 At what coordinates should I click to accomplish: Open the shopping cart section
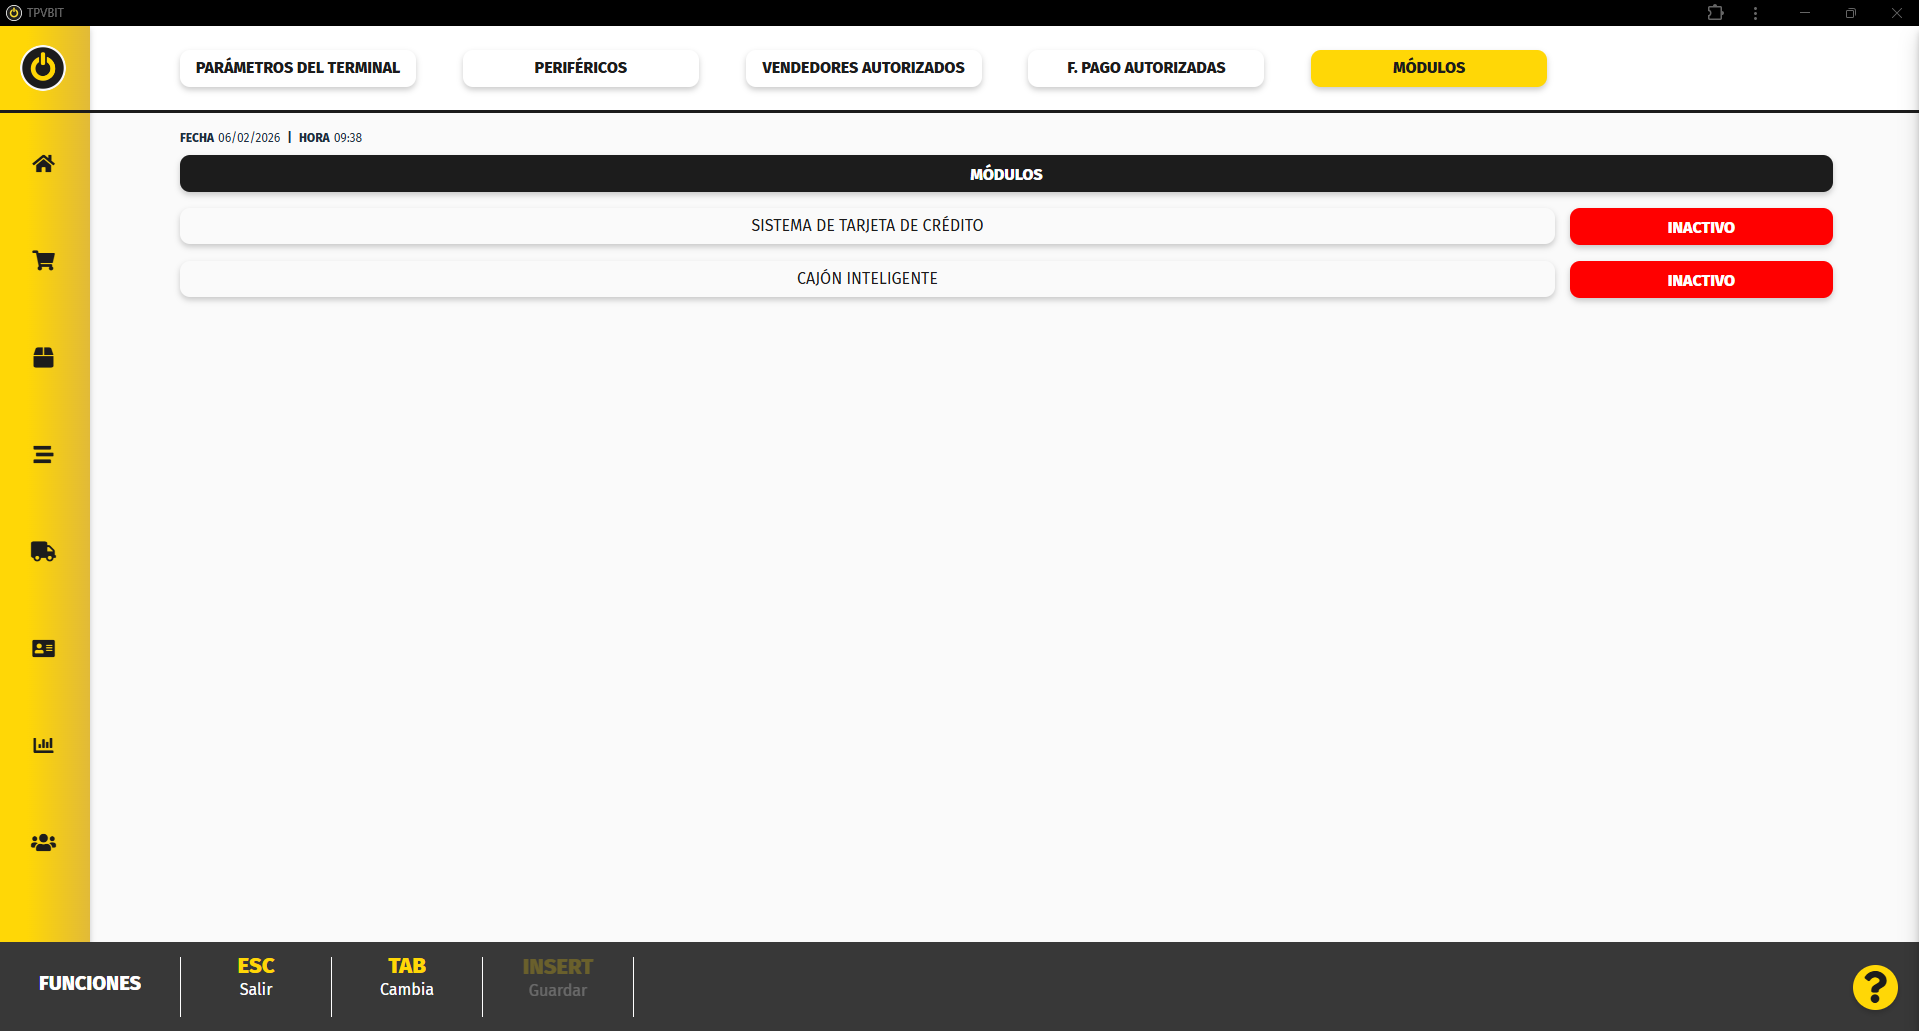pyautogui.click(x=43, y=261)
